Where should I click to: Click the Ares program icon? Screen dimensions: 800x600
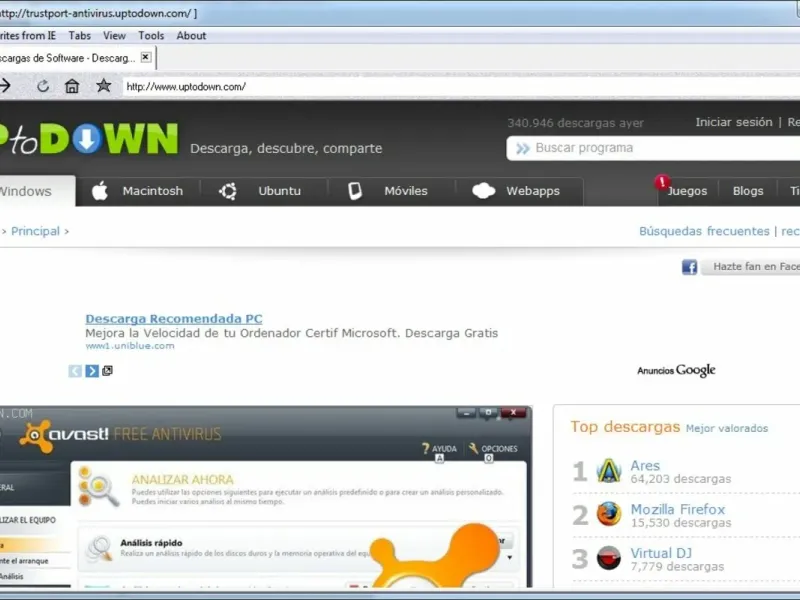[x=609, y=471]
